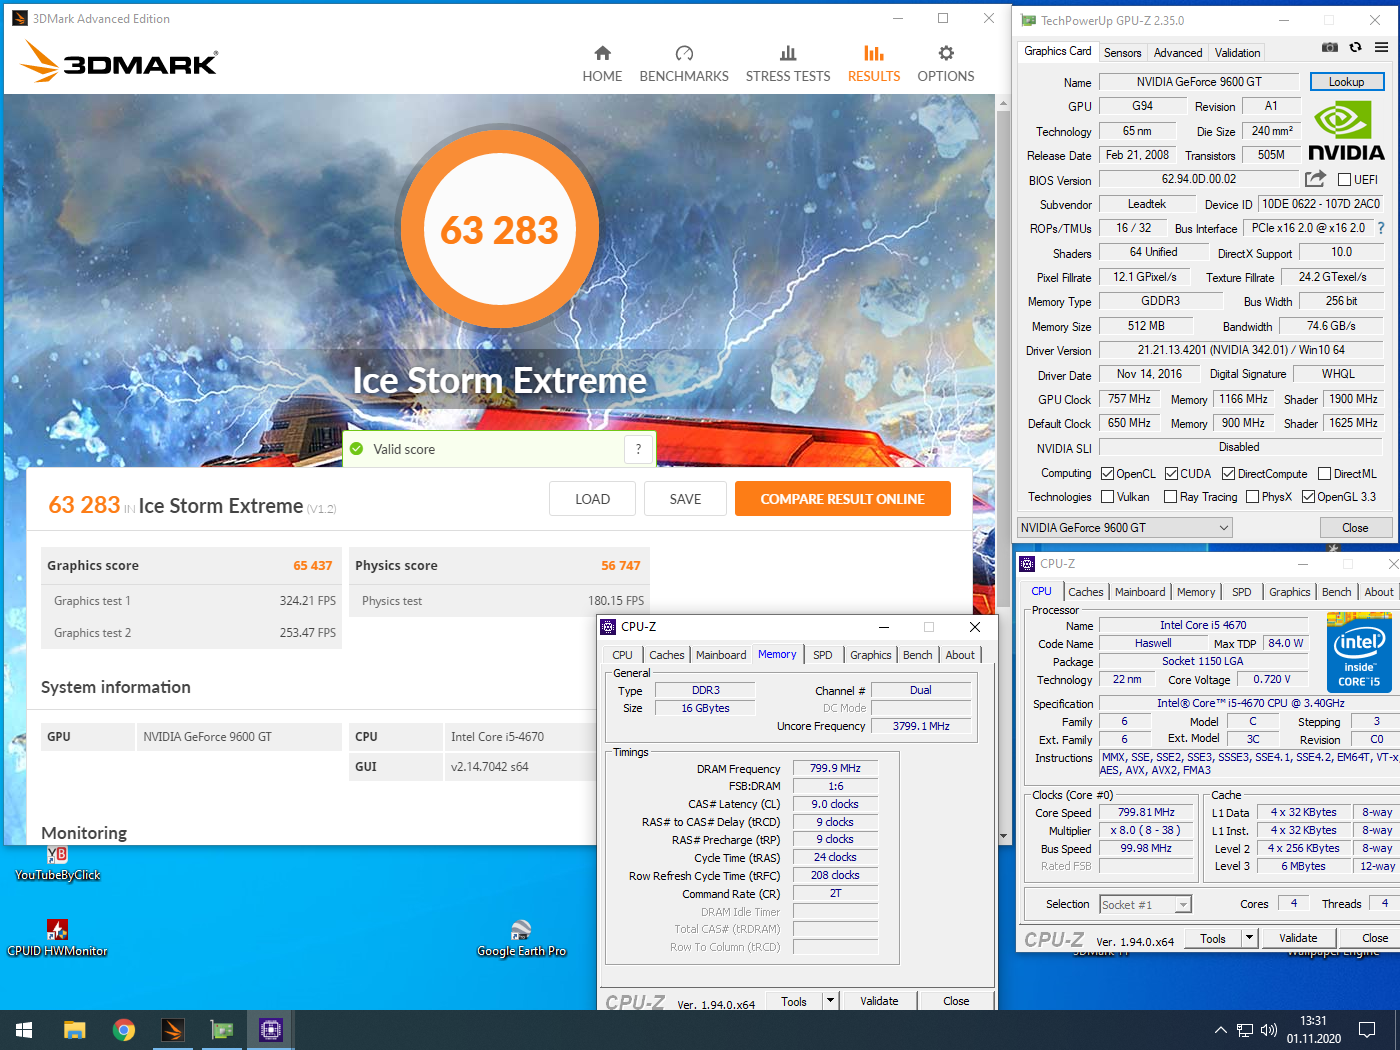Toggle Ray Tracing checkbox
Viewport: 1400px width, 1050px height.
1170,497
